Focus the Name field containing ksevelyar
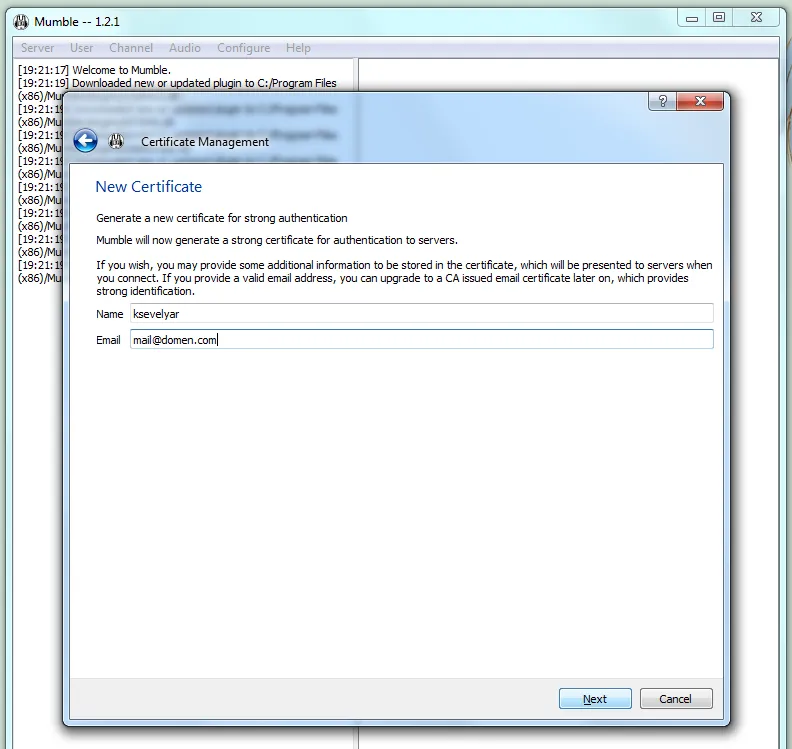 pyautogui.click(x=422, y=314)
